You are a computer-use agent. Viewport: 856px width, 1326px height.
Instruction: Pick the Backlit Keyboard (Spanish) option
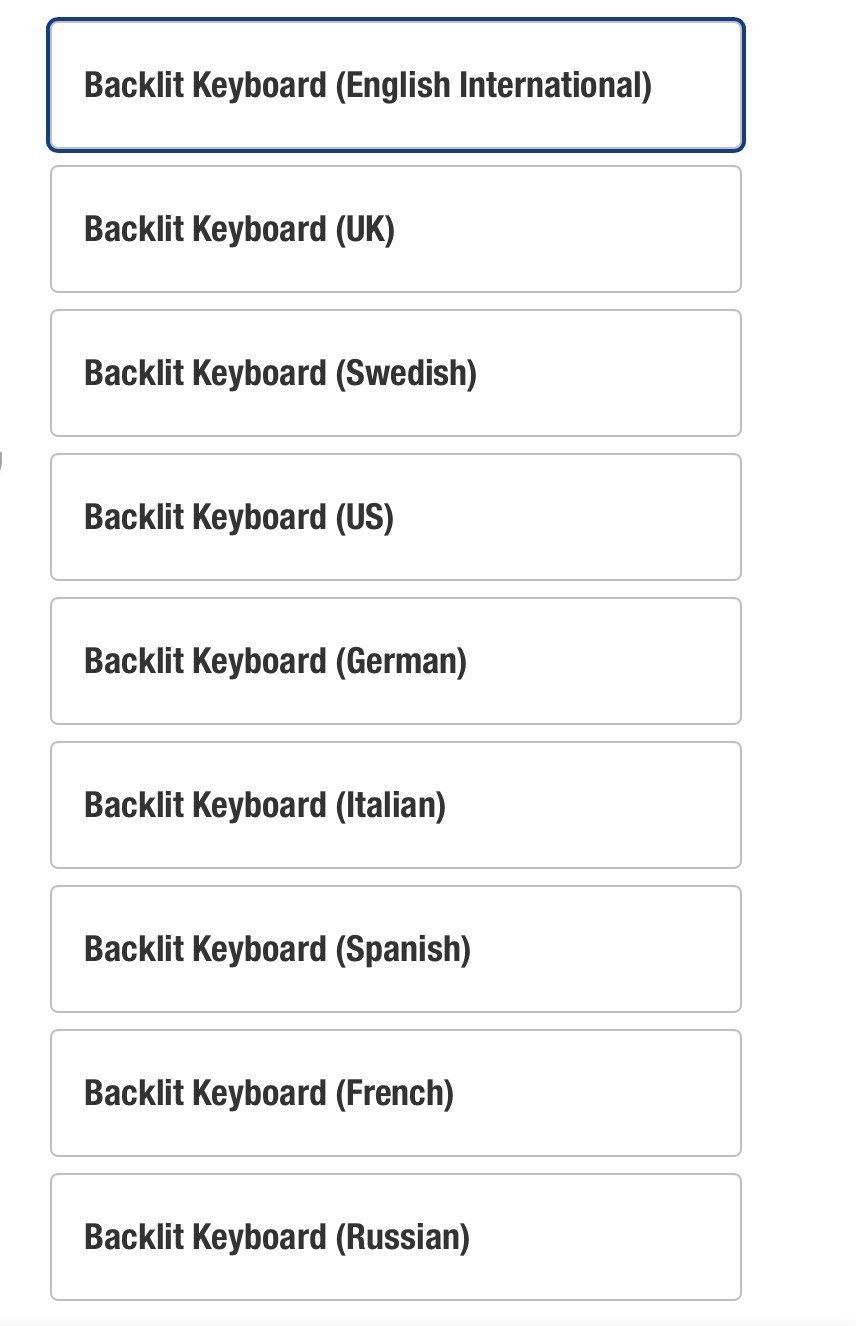[396, 949]
